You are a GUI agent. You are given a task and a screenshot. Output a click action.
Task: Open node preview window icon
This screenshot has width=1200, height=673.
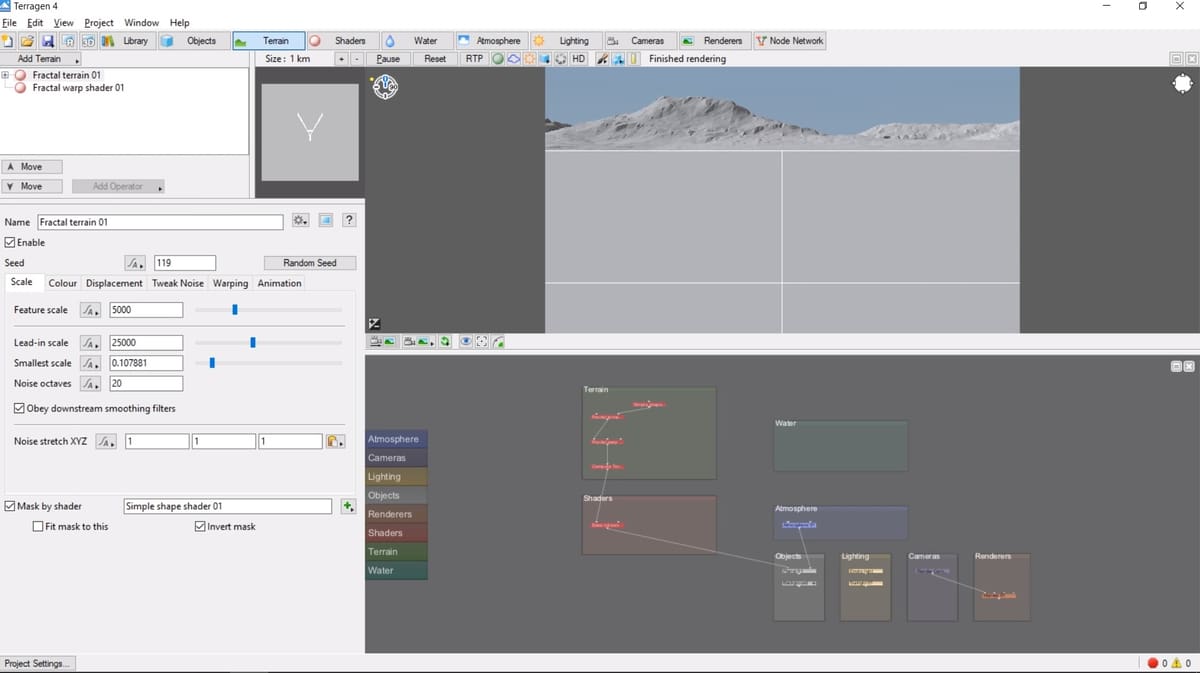tap(326, 220)
